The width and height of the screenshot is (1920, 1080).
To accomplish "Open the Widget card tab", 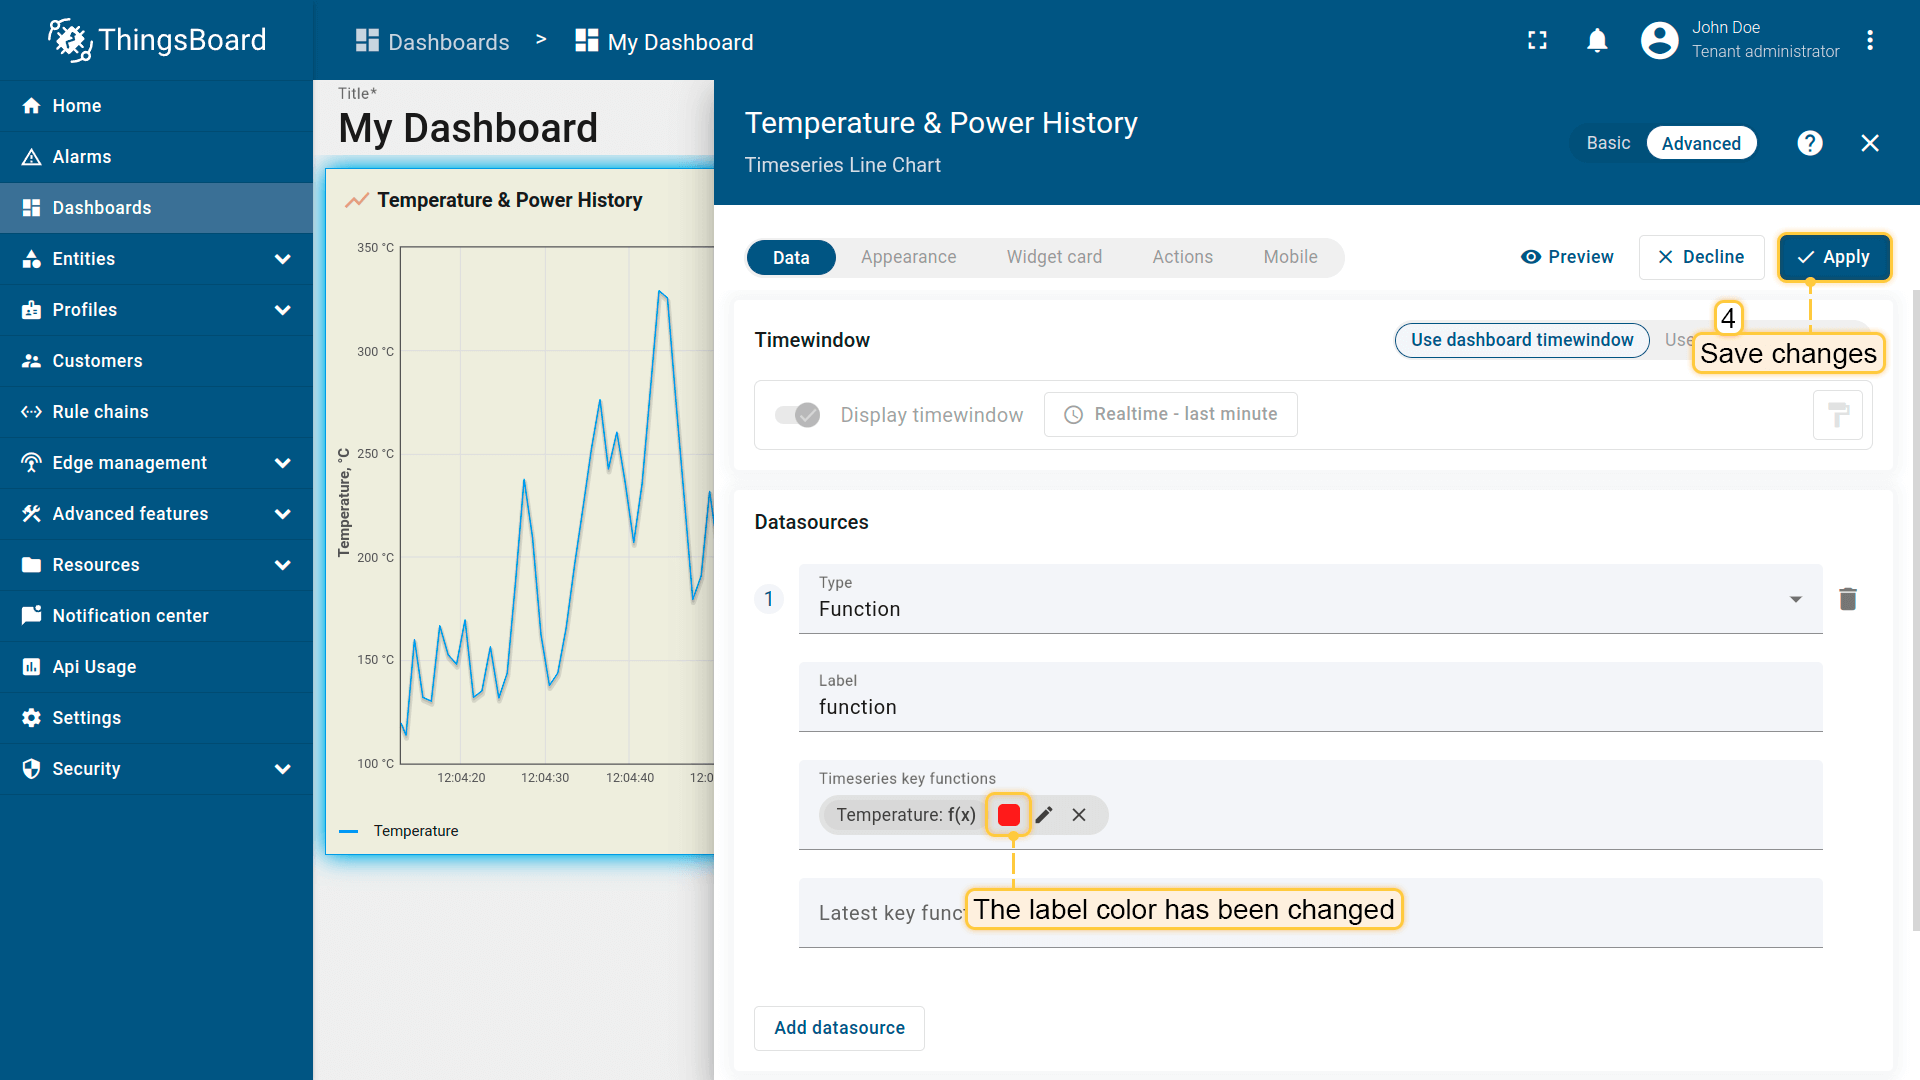I will coord(1054,257).
